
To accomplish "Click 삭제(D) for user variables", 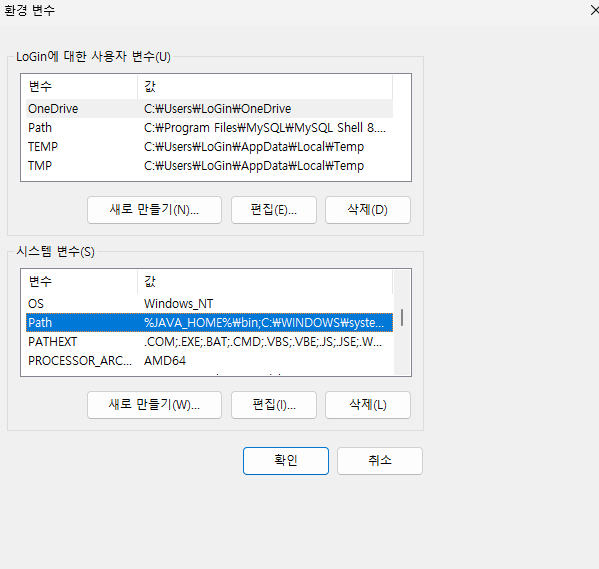I will 367,210.
